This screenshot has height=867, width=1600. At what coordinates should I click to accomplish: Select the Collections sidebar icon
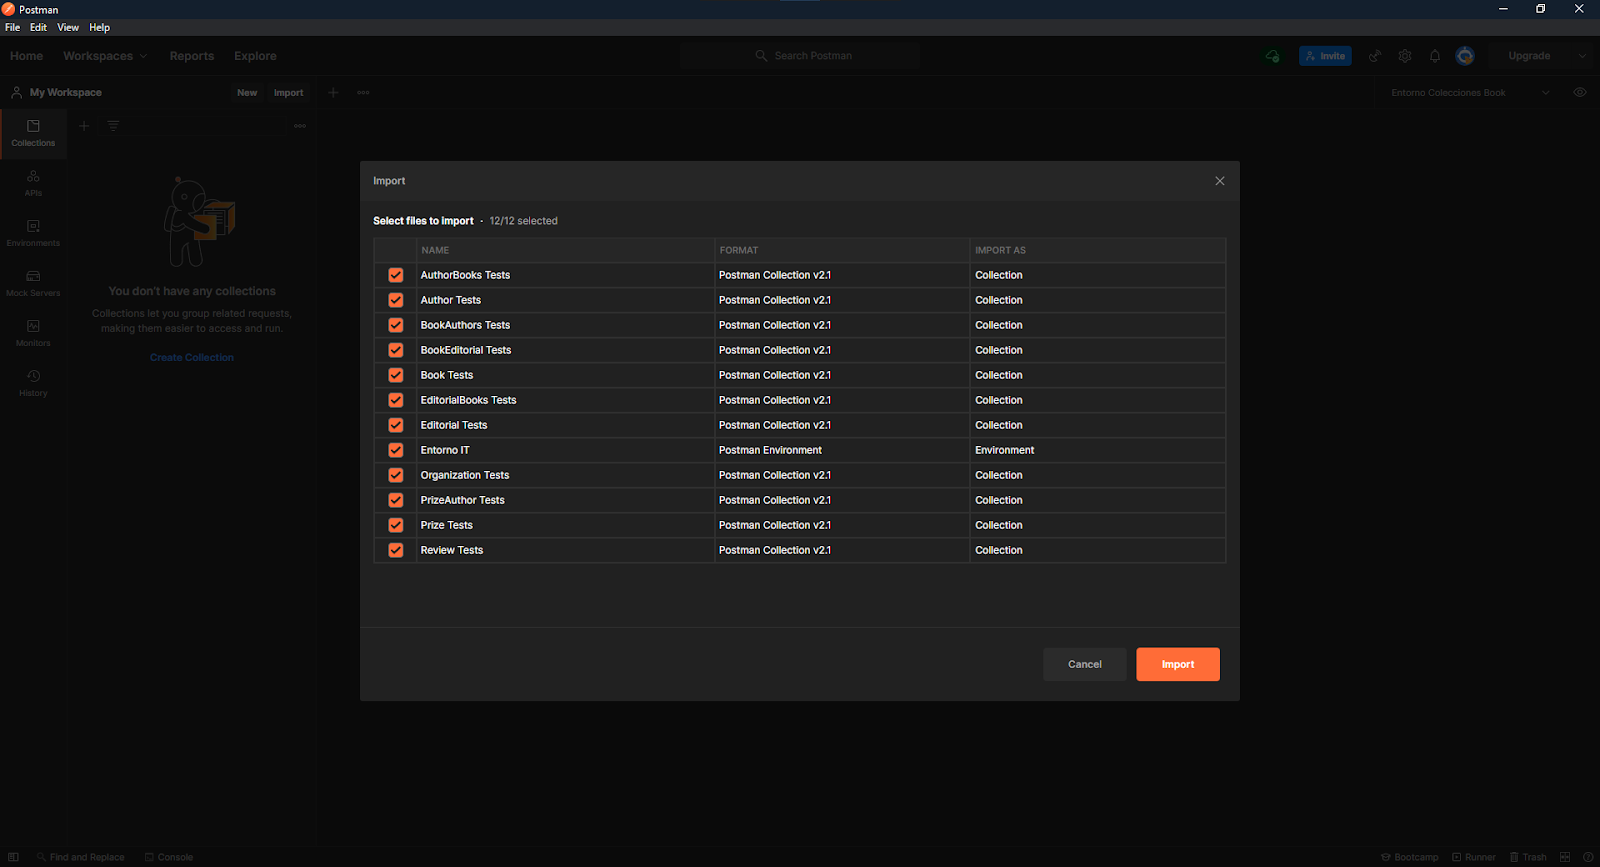click(33, 133)
